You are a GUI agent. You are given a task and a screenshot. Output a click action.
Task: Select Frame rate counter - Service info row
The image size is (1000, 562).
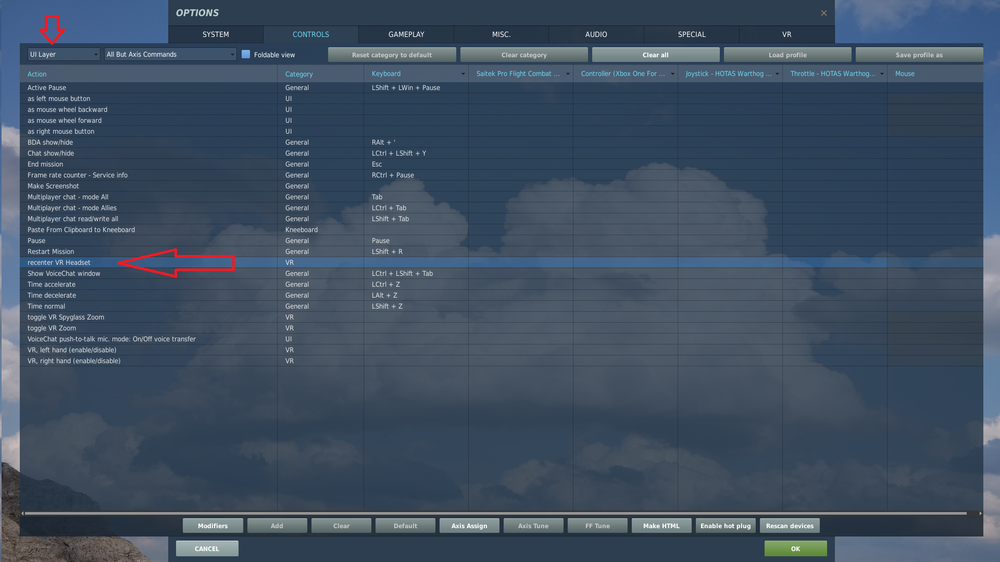click(501, 175)
